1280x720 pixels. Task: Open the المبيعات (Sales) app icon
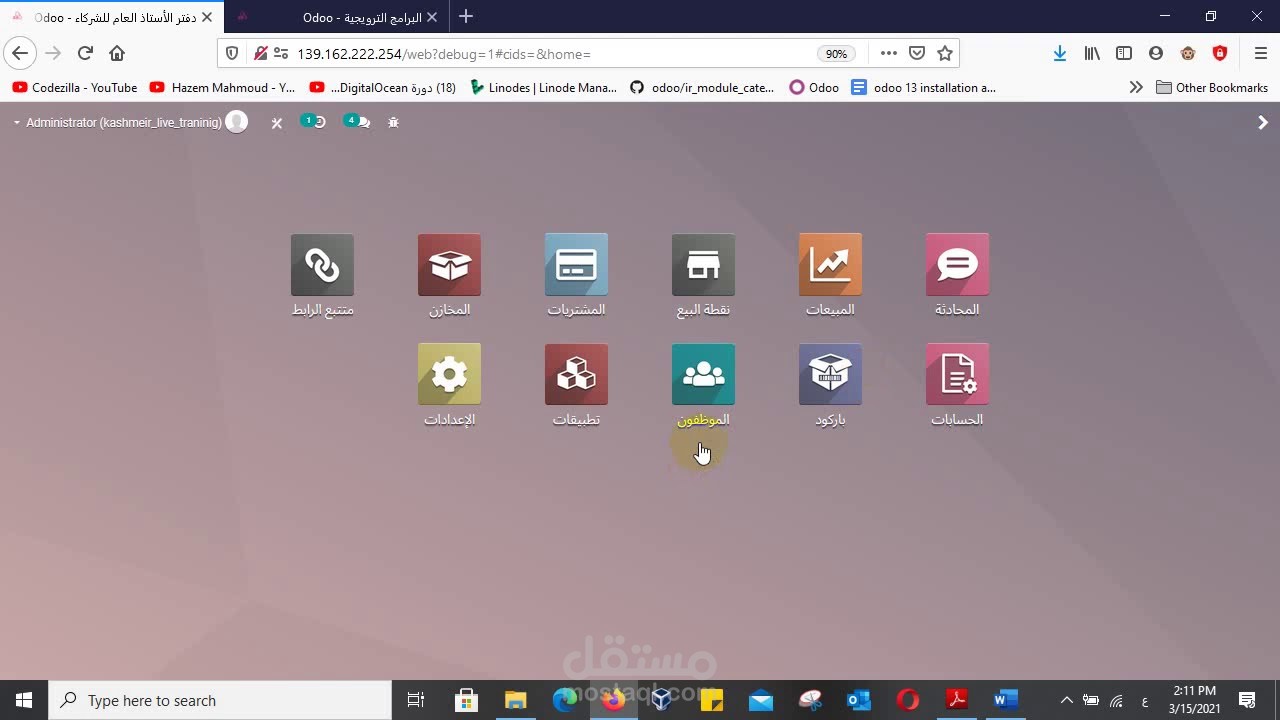pyautogui.click(x=830, y=265)
